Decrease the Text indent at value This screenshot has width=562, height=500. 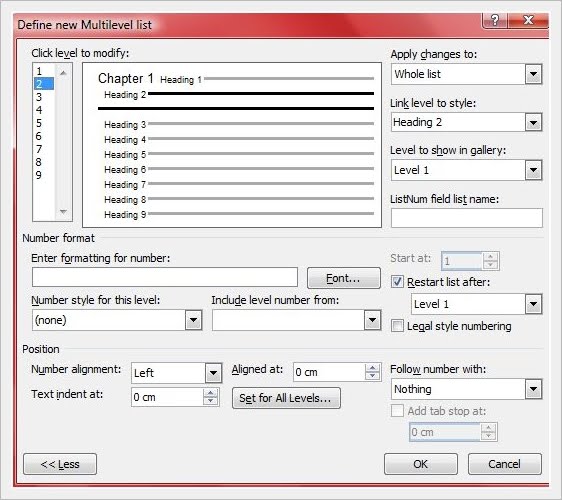pos(210,401)
